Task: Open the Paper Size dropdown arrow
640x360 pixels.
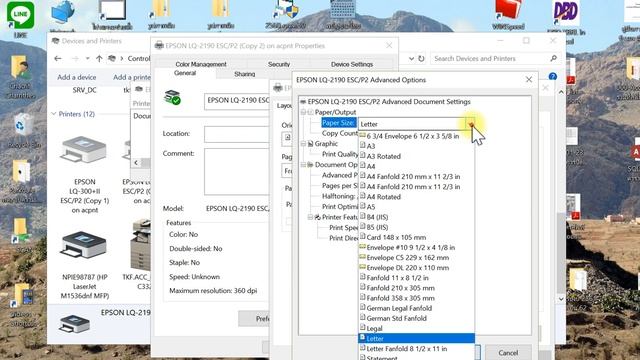Action: [471, 124]
